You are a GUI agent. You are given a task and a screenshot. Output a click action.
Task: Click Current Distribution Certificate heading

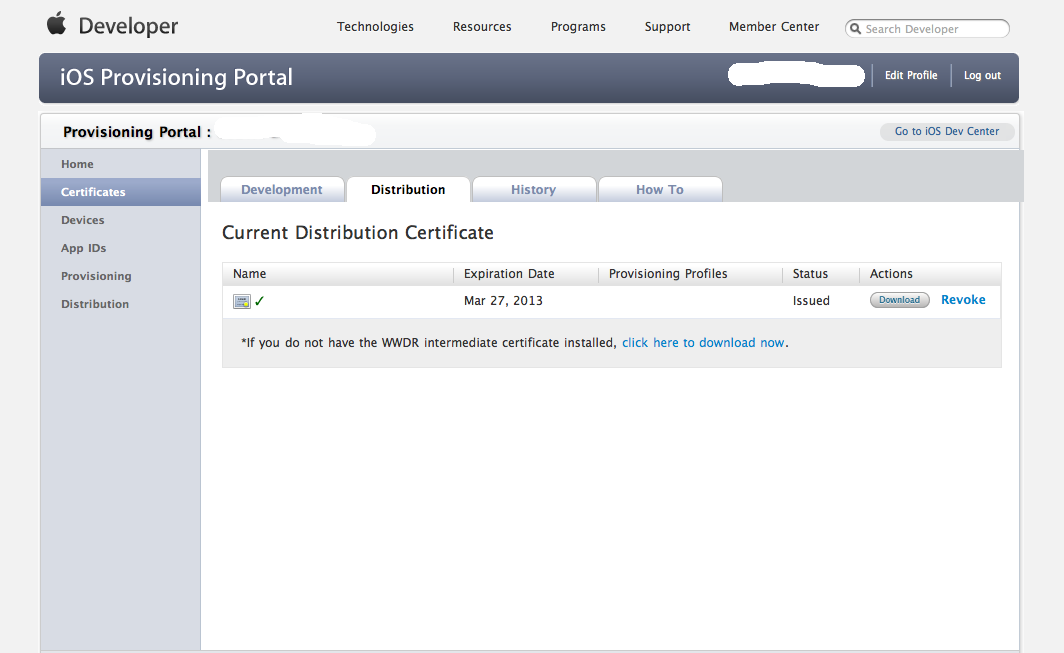pyautogui.click(x=358, y=232)
